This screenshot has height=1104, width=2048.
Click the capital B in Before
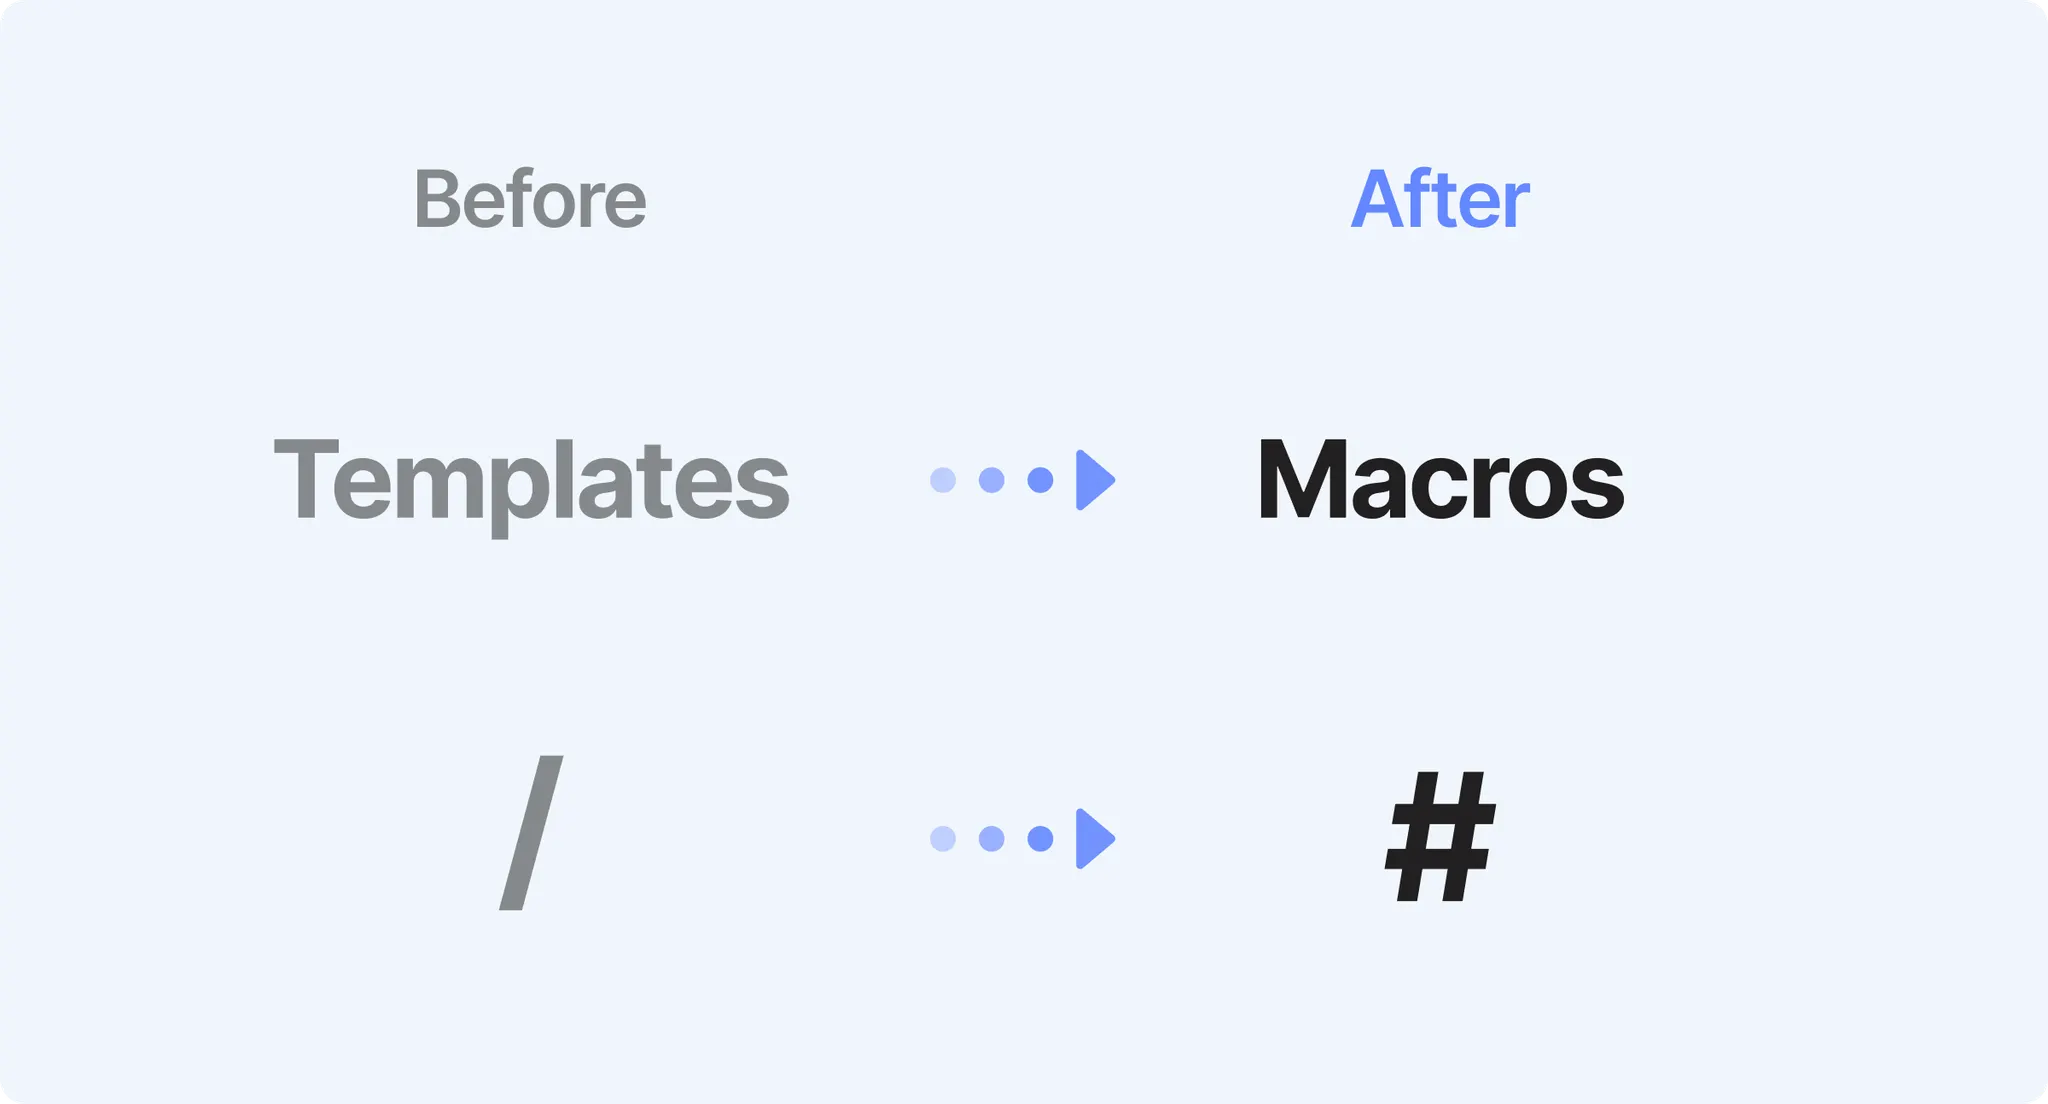point(438,199)
